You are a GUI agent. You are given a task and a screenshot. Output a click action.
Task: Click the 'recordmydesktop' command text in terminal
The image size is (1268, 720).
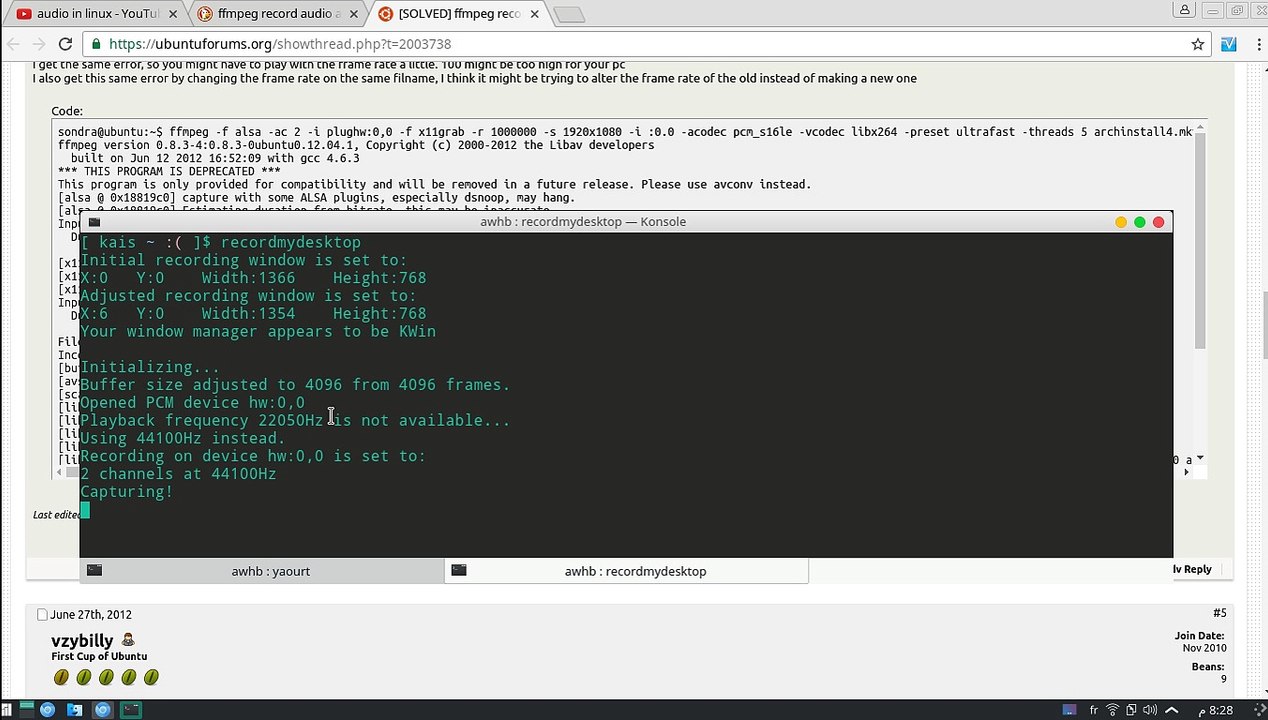(291, 242)
